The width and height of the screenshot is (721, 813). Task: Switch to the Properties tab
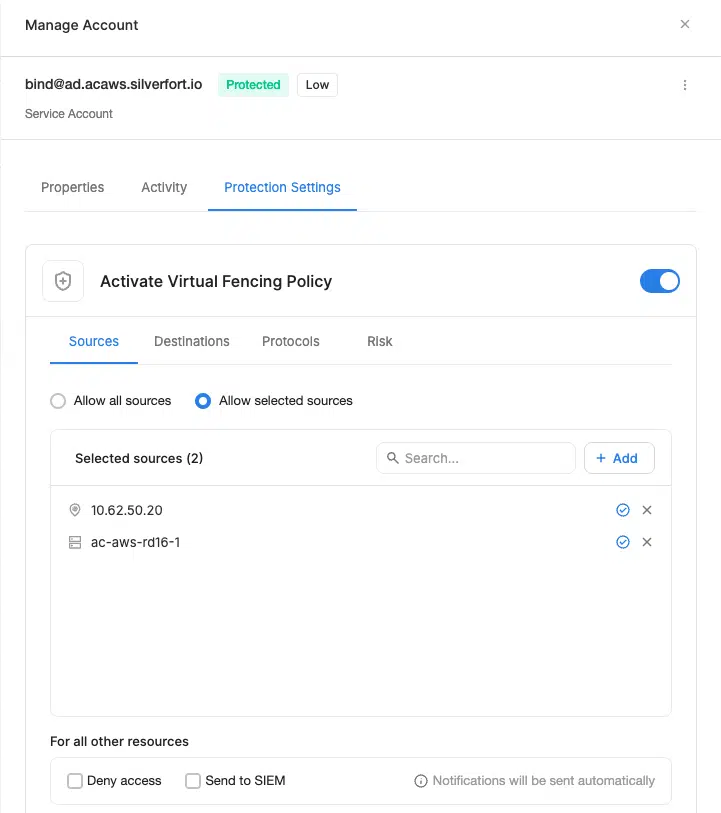coord(73,187)
